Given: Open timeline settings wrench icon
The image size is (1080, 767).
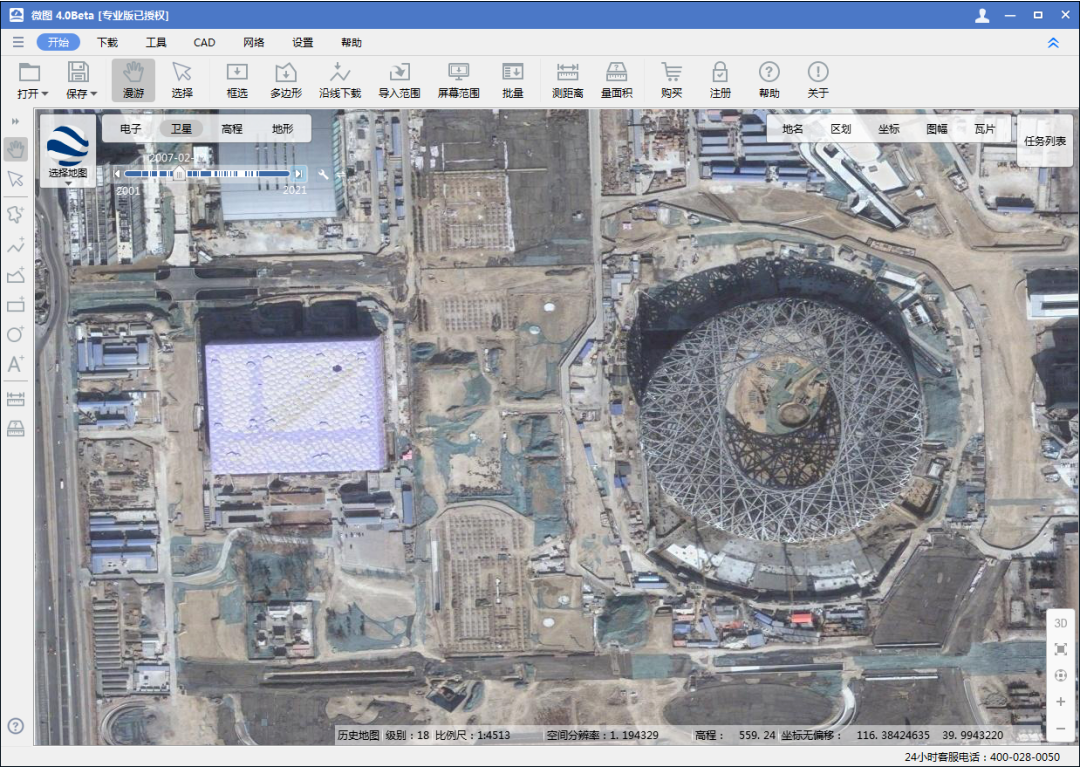Looking at the screenshot, I should pos(324,174).
